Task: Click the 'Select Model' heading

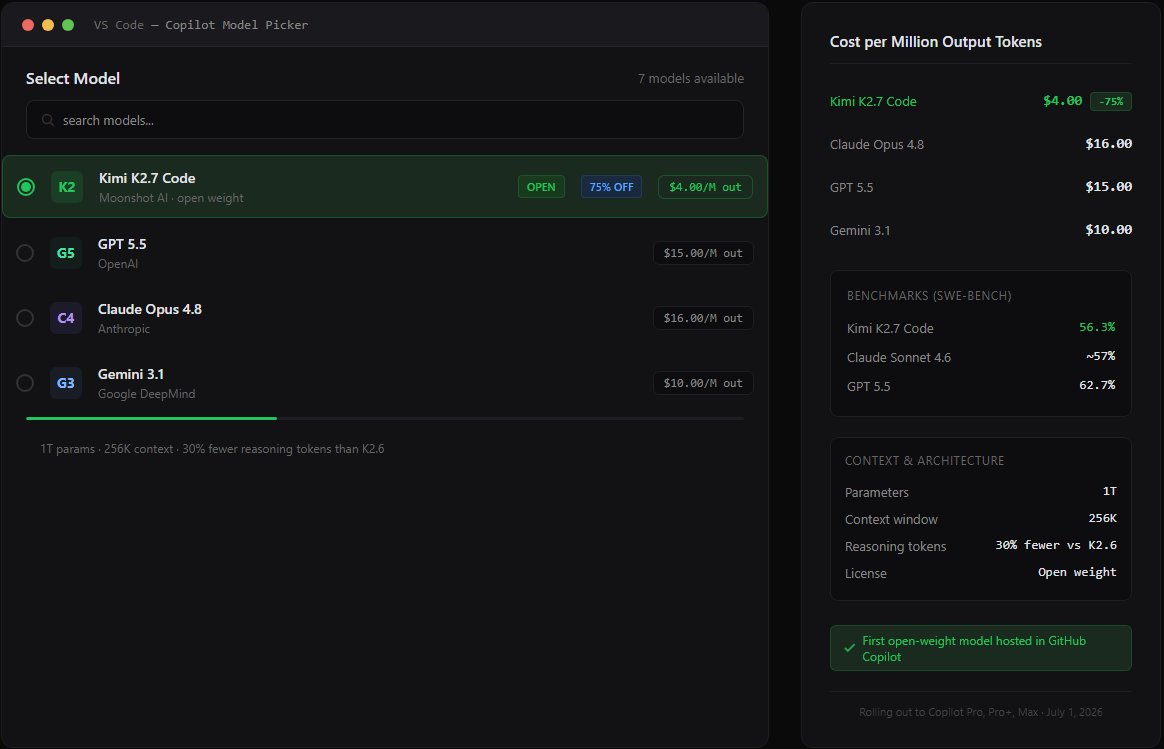Action: 73,79
